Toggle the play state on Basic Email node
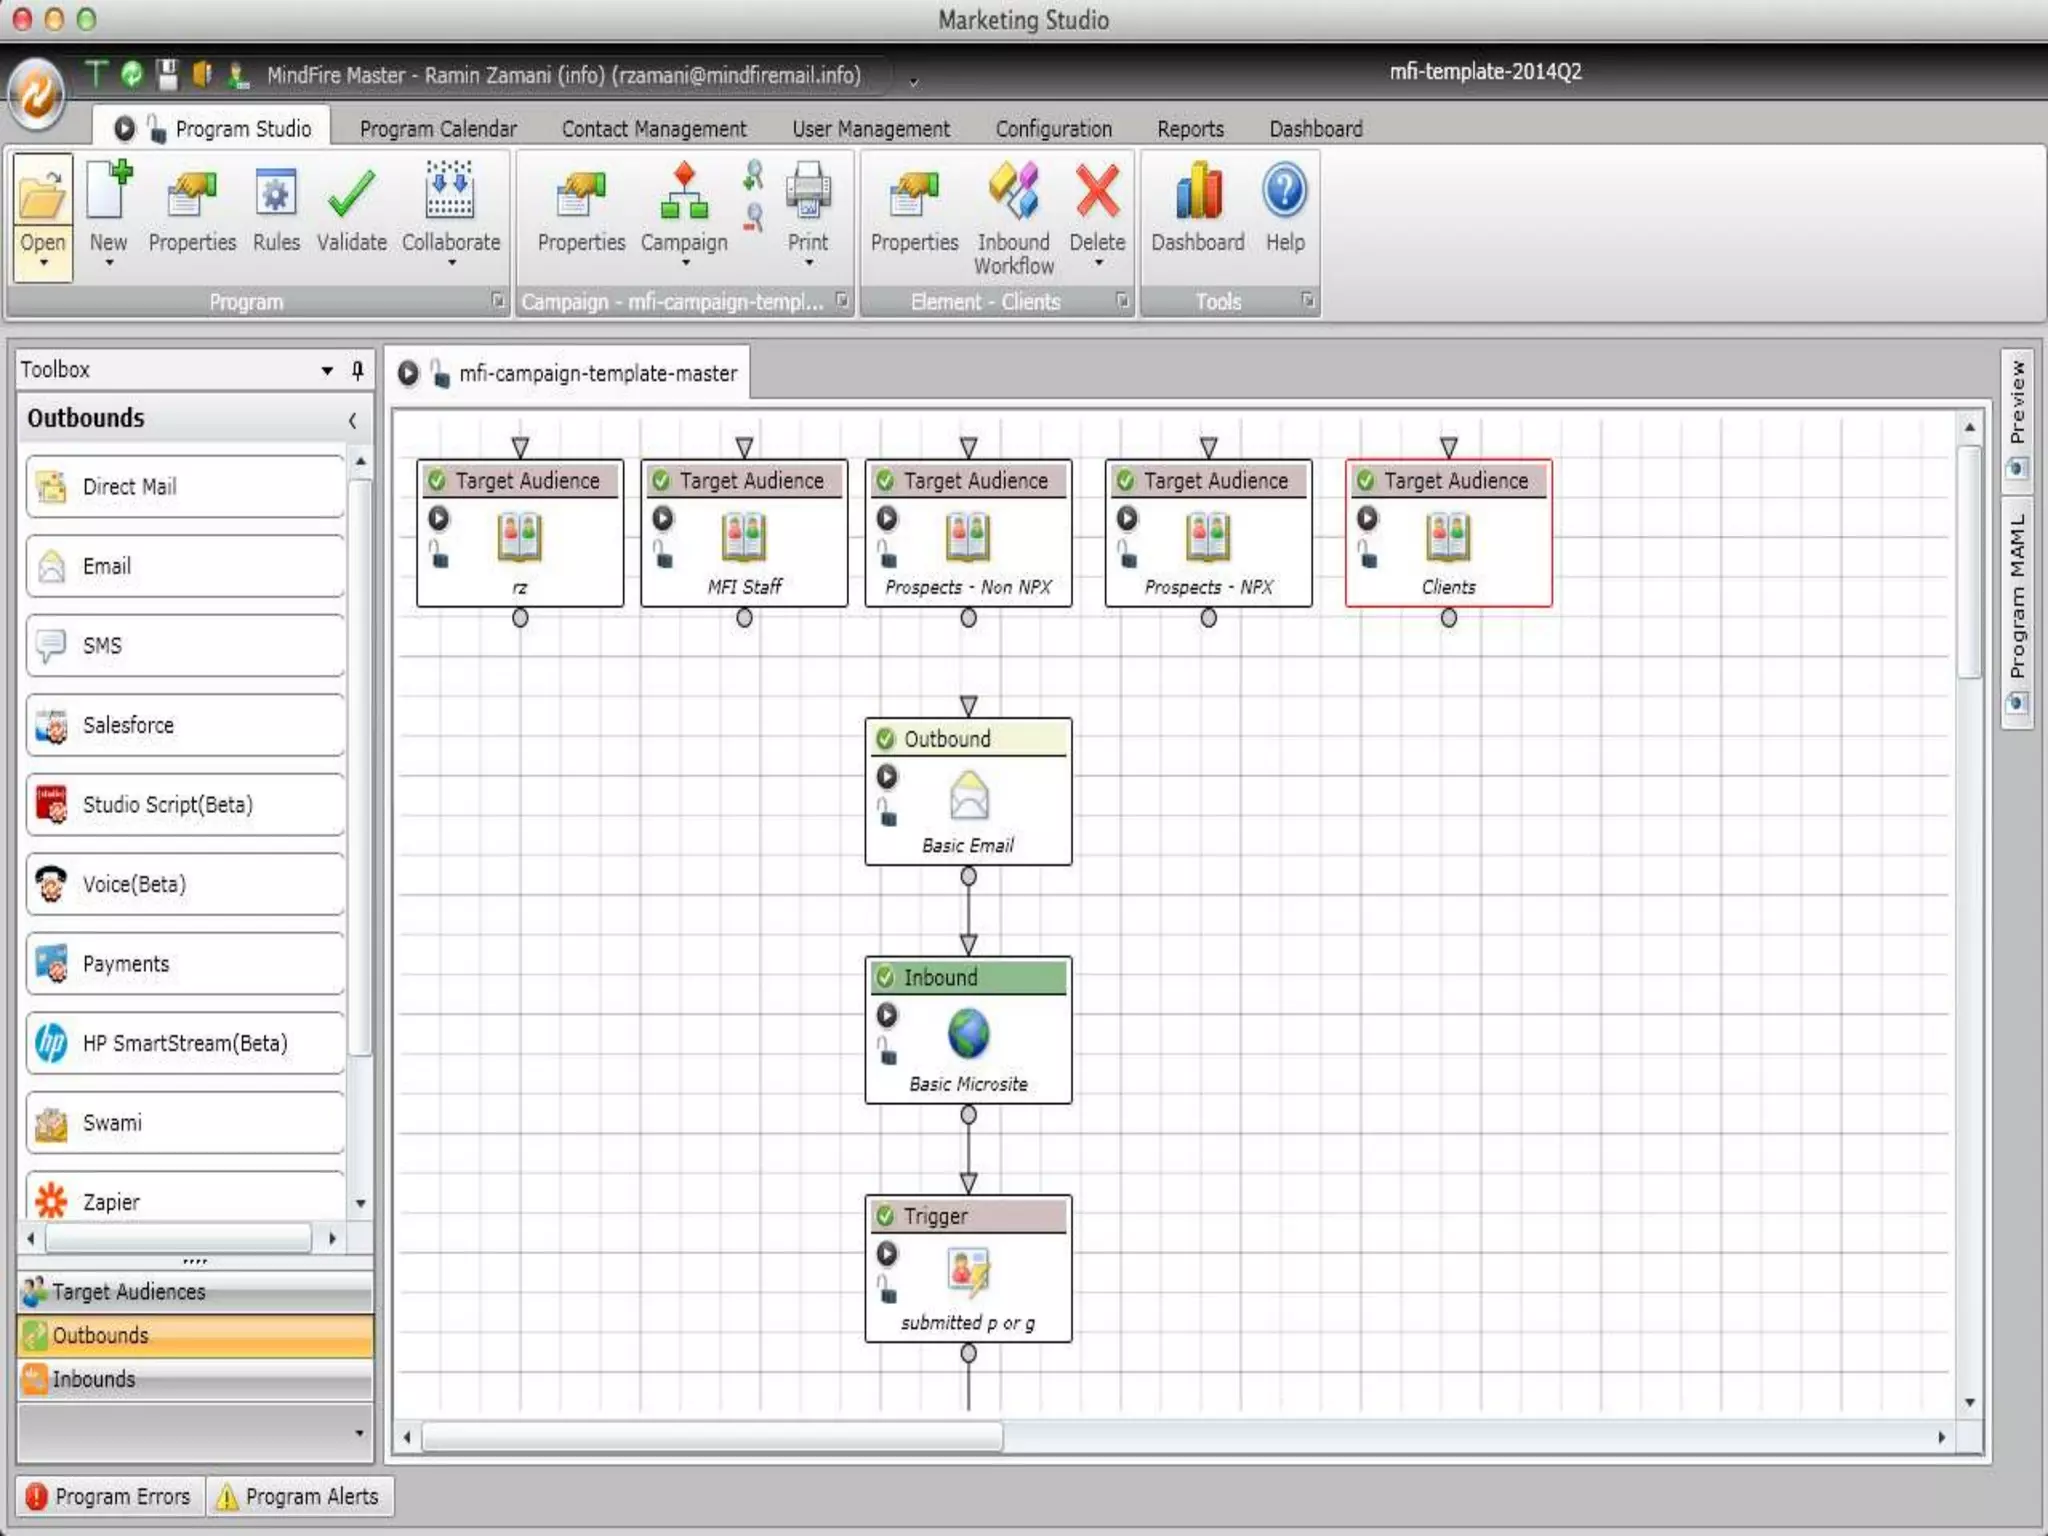Image resolution: width=2048 pixels, height=1536 pixels. coord(887,776)
